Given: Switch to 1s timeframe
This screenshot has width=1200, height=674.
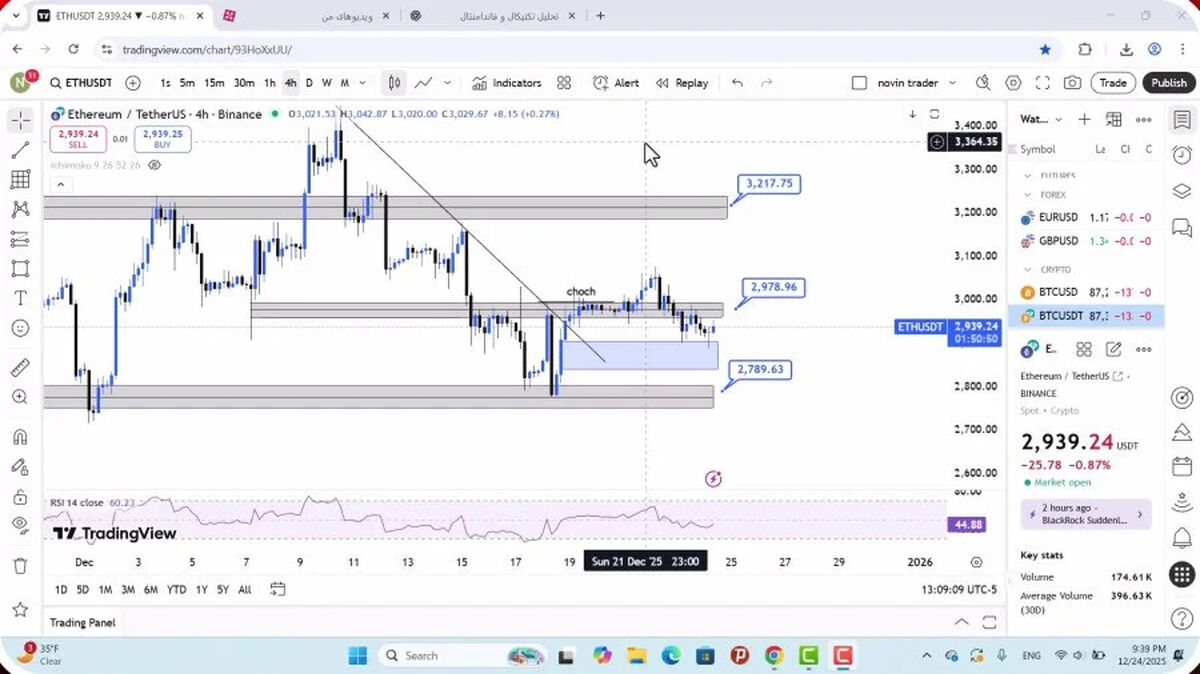Looking at the screenshot, I should [165, 83].
